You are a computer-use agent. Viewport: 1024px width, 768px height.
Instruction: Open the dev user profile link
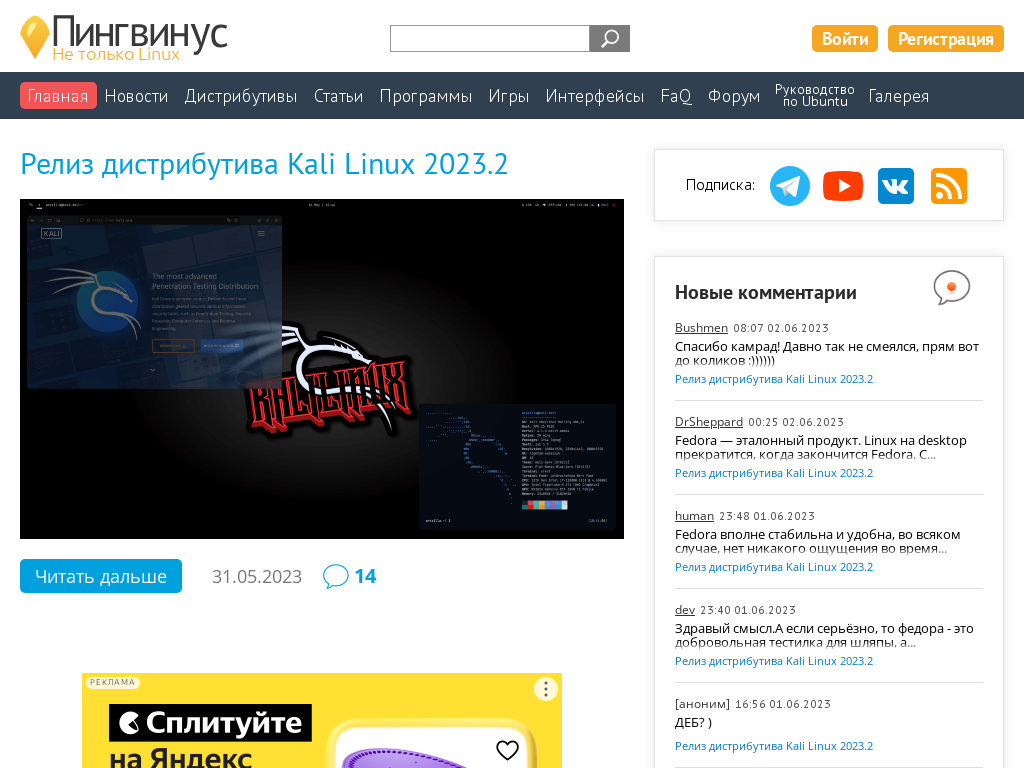coord(684,610)
